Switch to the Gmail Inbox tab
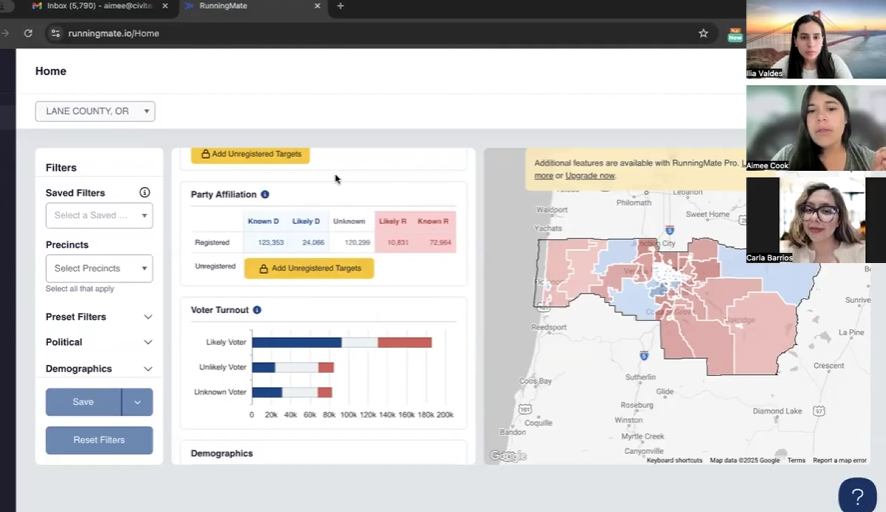886x512 pixels. pos(99,6)
